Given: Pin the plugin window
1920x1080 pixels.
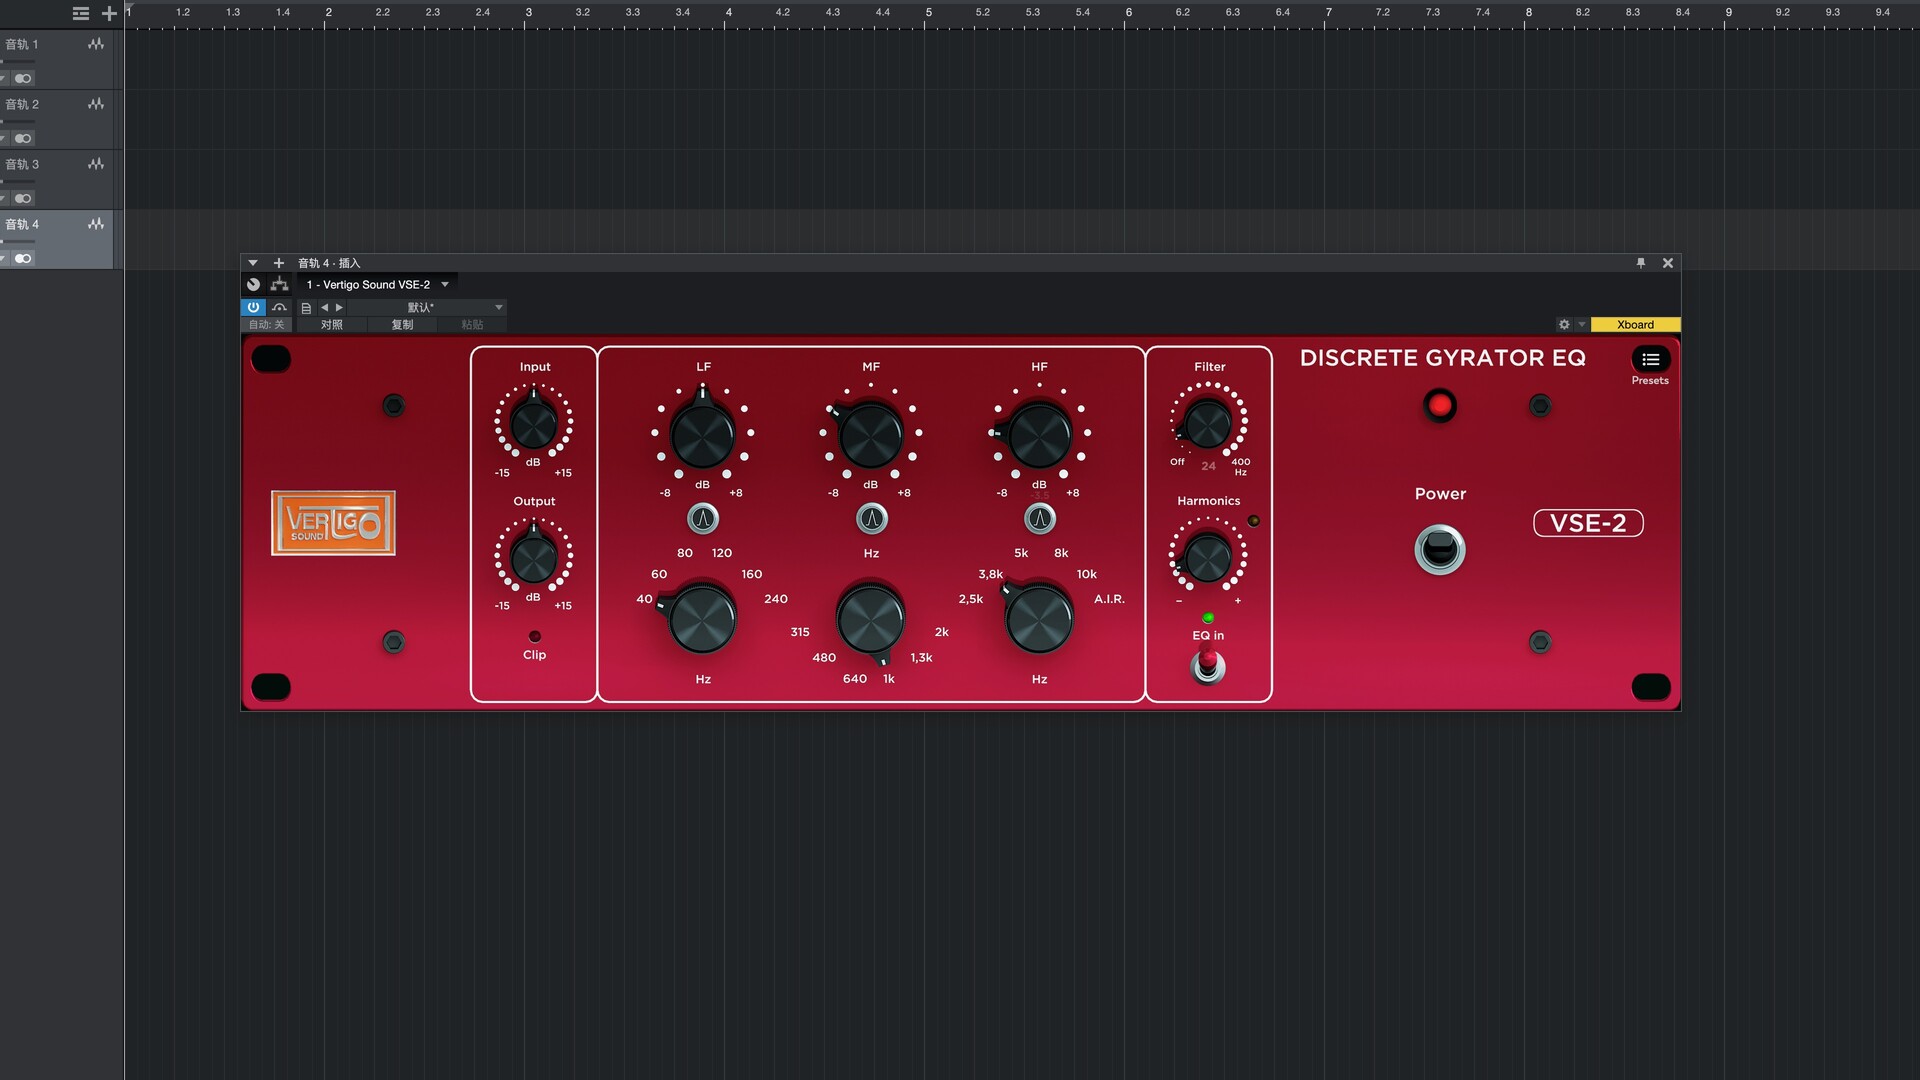Looking at the screenshot, I should [x=1641, y=263].
